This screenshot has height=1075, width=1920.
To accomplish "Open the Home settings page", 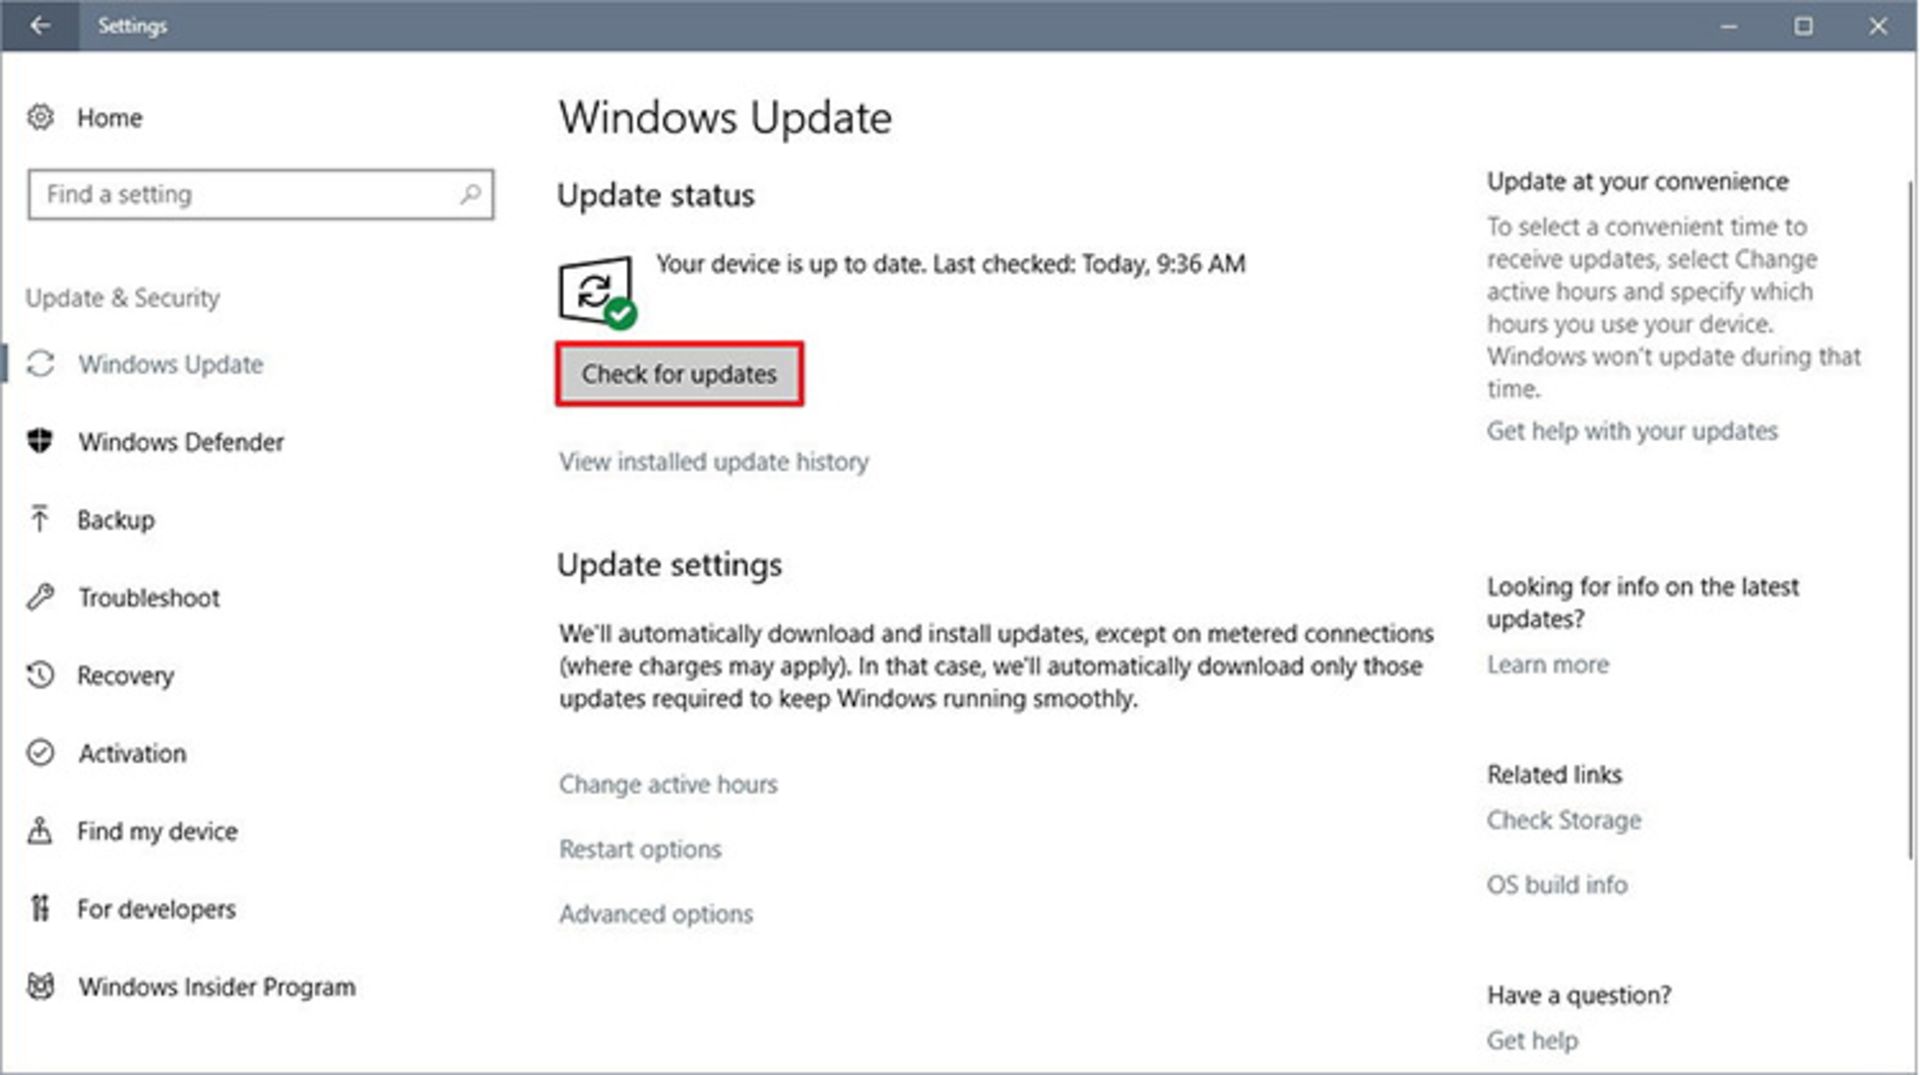I will click(110, 118).
